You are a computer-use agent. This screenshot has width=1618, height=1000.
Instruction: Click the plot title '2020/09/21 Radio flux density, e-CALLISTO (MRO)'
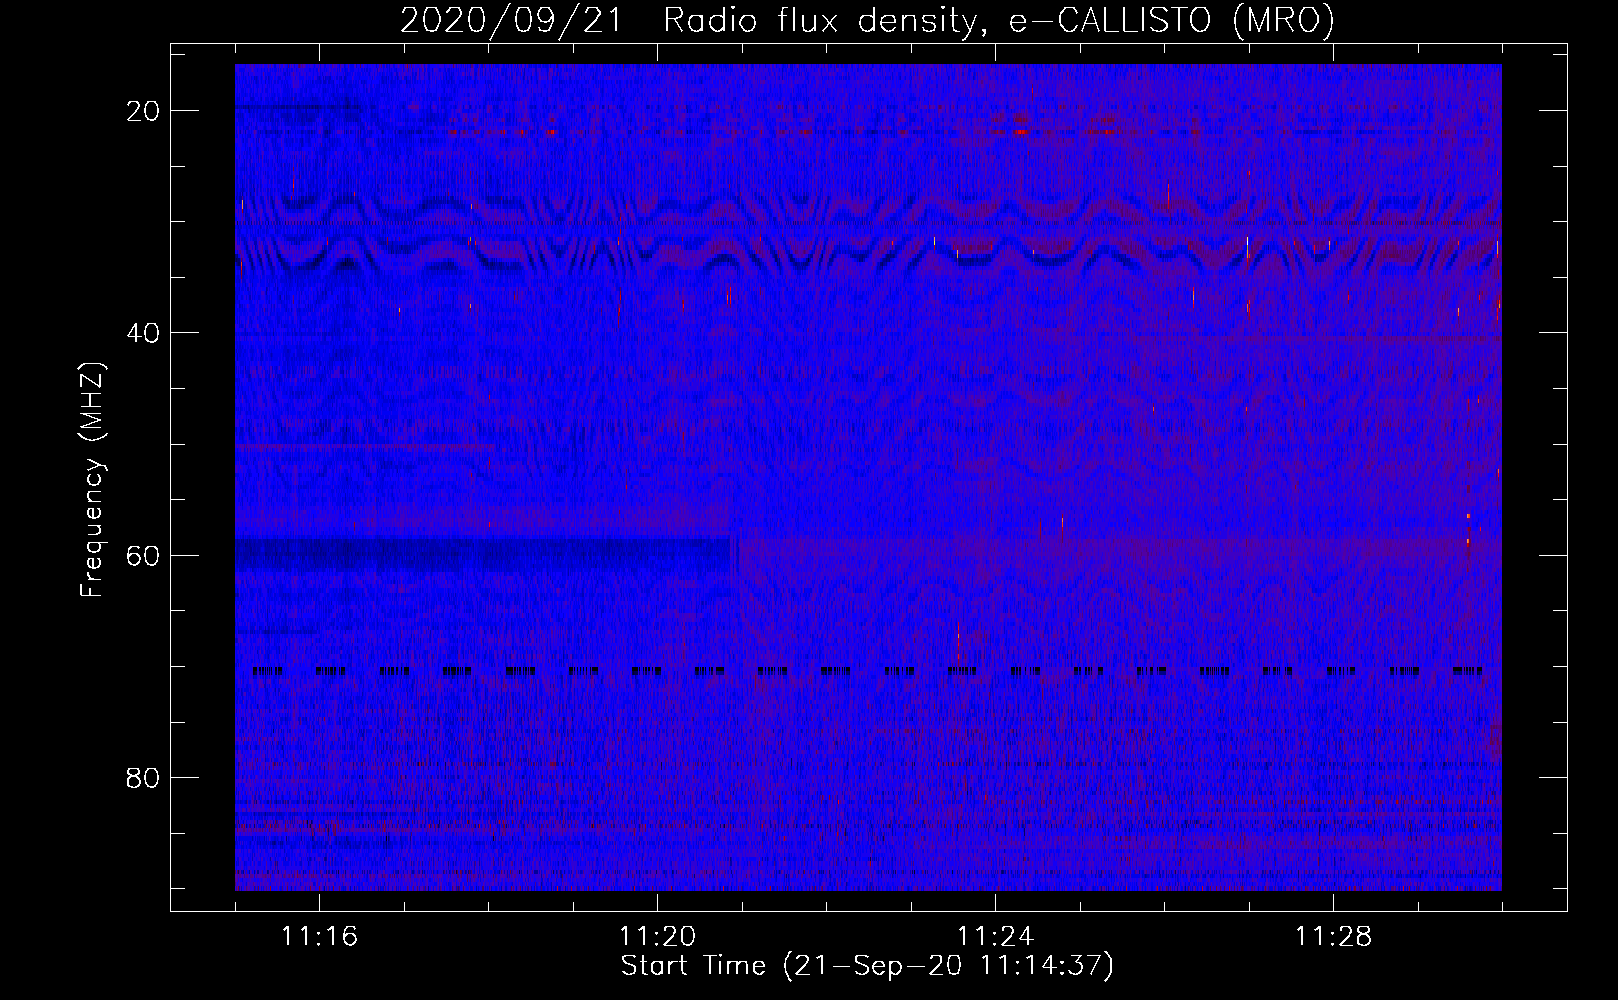point(867,21)
